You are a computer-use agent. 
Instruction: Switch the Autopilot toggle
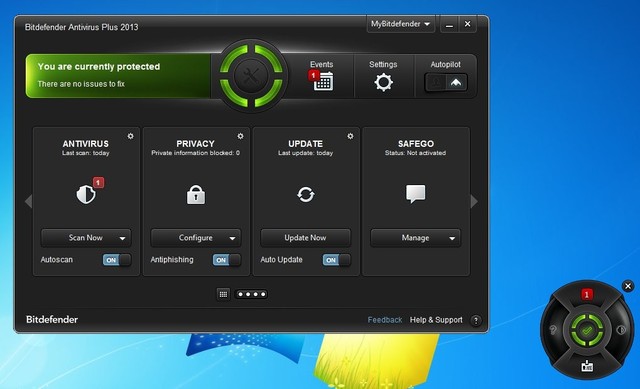coord(446,82)
